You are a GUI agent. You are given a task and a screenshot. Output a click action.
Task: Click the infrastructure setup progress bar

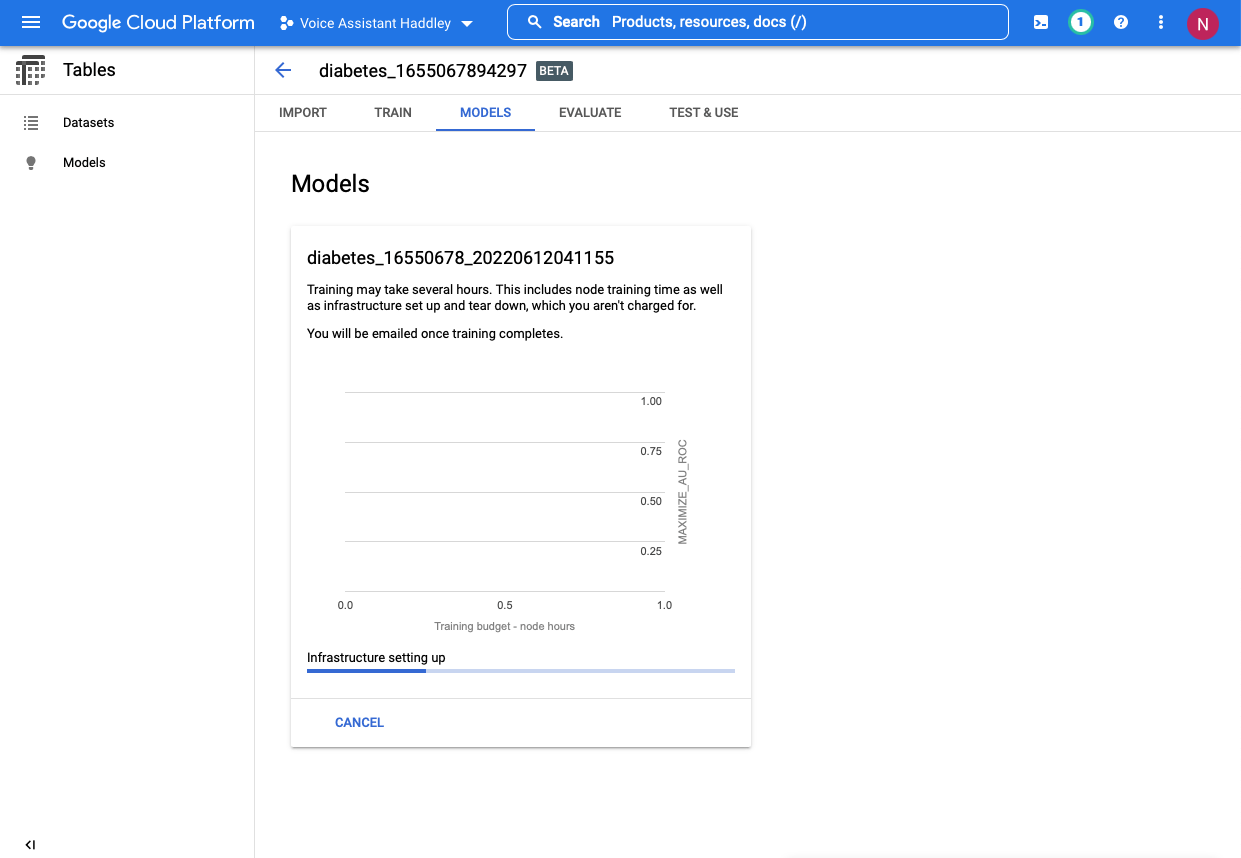(x=520, y=671)
